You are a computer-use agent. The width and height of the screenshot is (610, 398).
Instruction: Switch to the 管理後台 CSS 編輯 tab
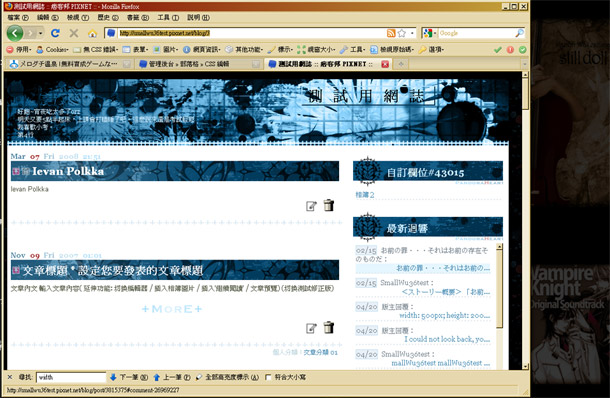199,64
